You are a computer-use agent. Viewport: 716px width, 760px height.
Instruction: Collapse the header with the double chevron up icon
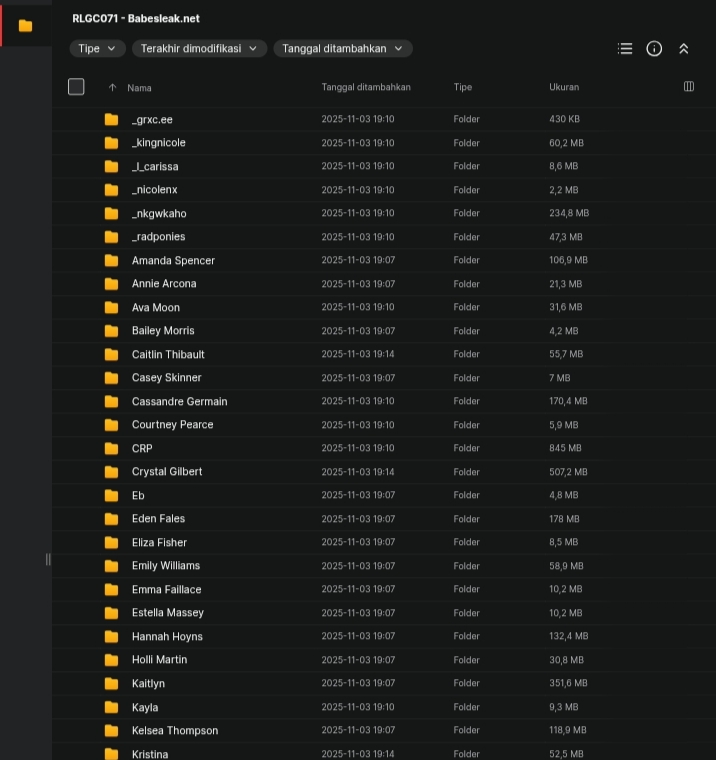[684, 48]
